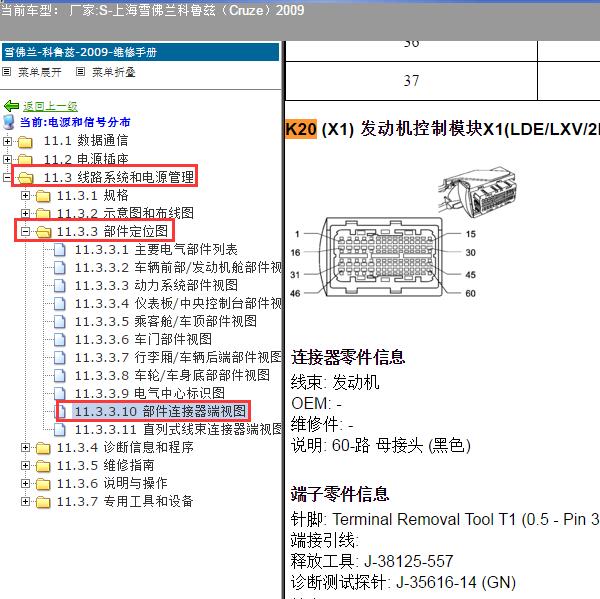Click the 菜单展开 expand-all button

(x=39, y=72)
